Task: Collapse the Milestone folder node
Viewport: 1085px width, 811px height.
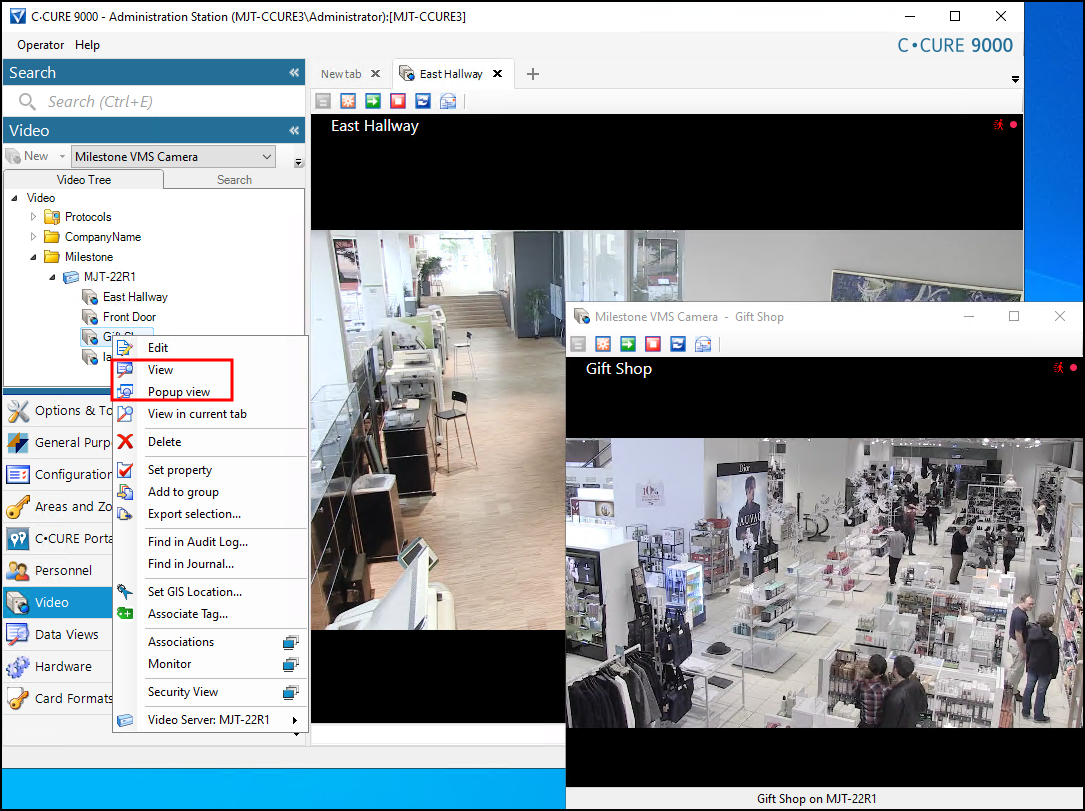Action: 33,257
